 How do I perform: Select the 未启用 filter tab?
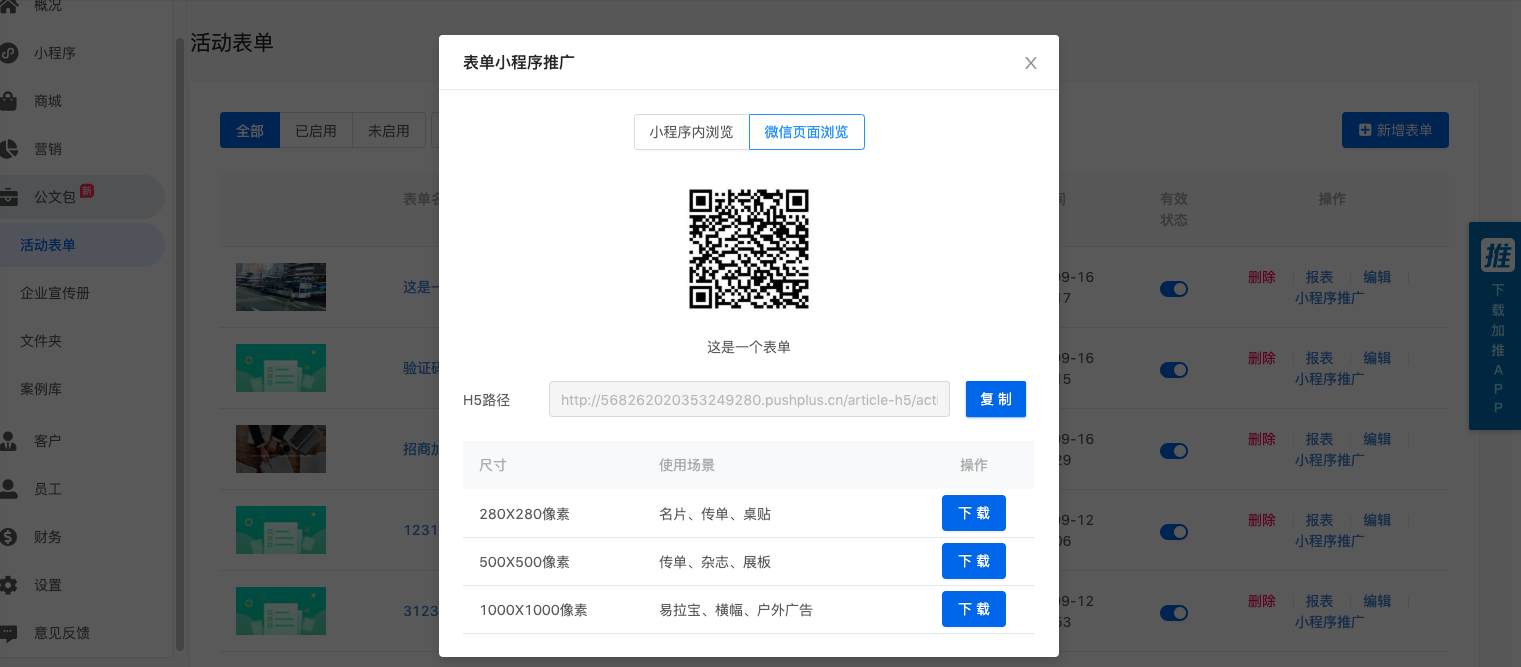tap(389, 131)
